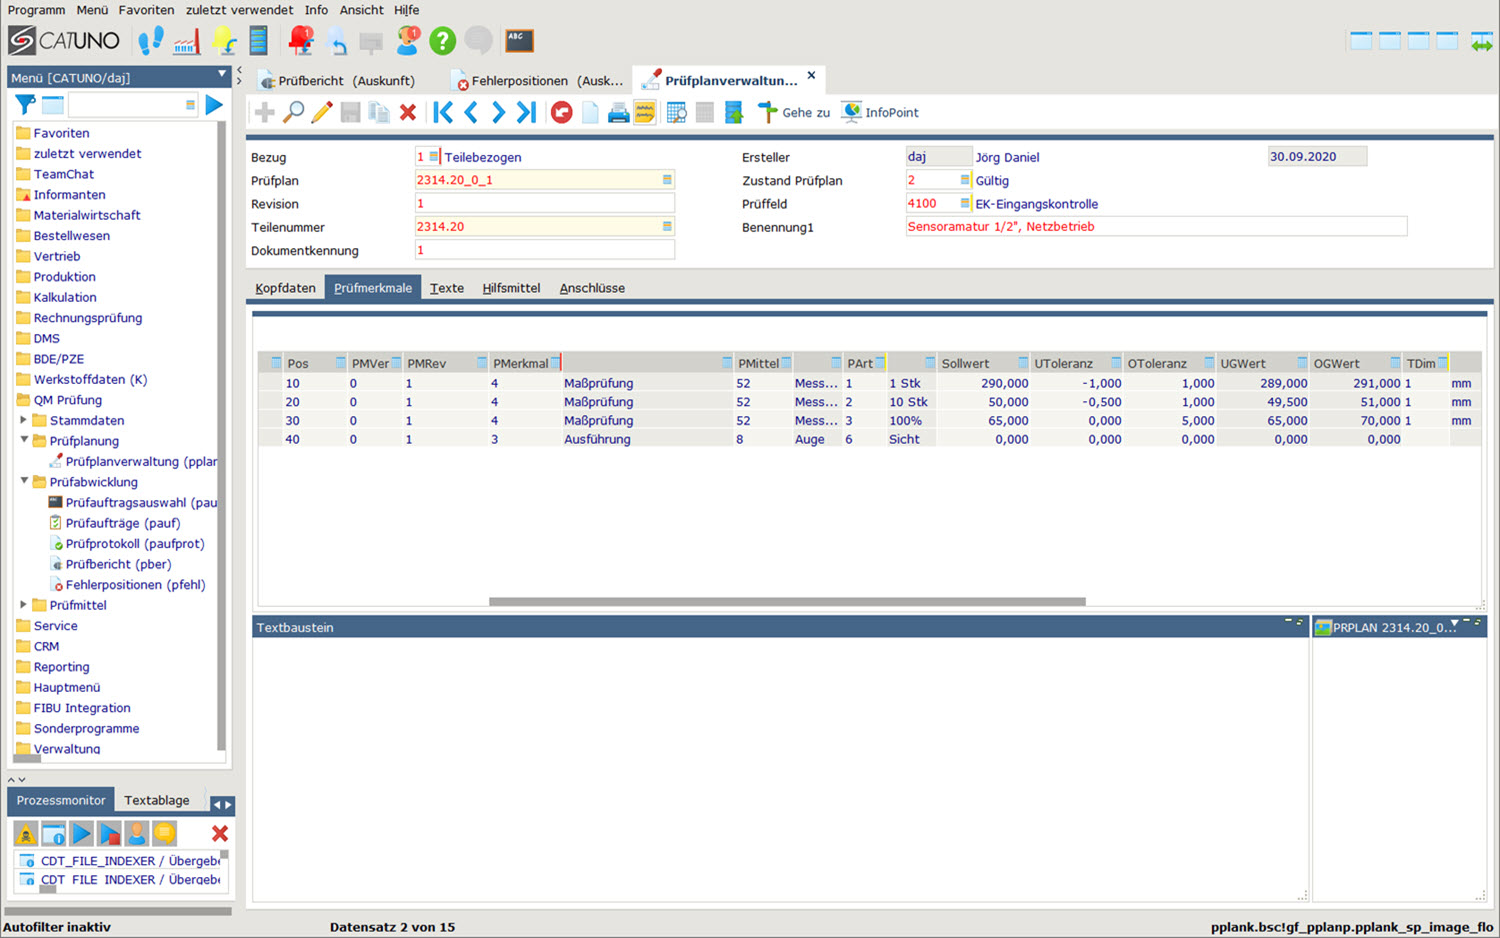
Task: Click the InfoPoint button
Action: [x=879, y=112]
